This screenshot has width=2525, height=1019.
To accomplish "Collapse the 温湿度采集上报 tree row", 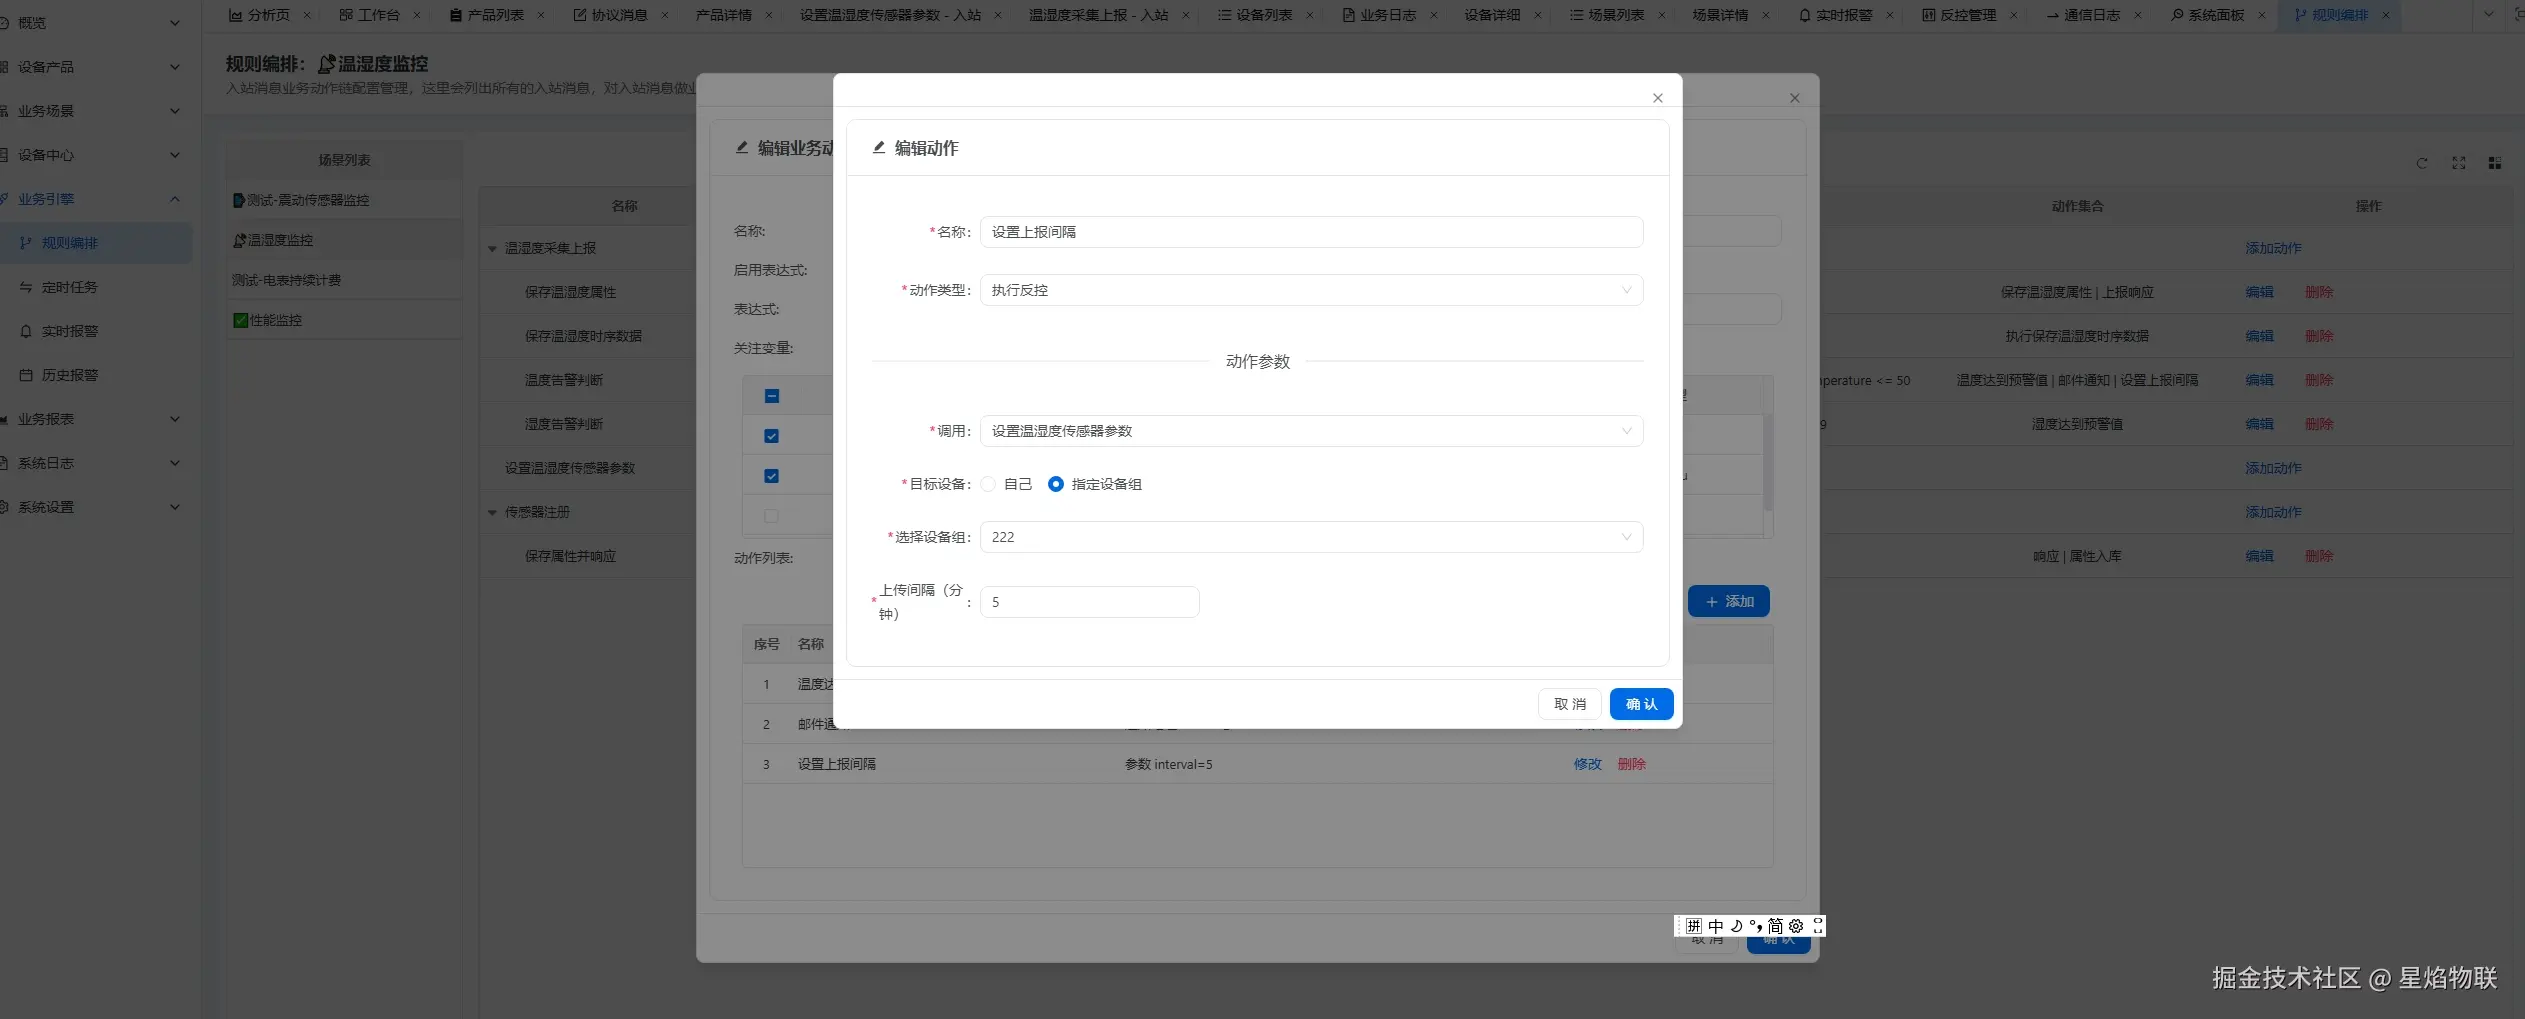I will pyautogui.click(x=492, y=249).
